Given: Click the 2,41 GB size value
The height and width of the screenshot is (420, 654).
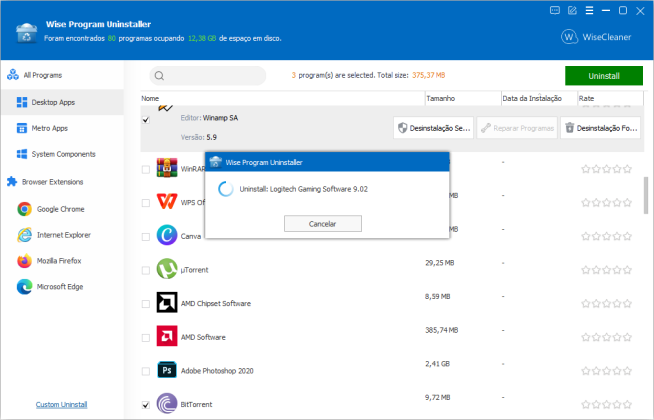Looking at the screenshot, I should click(437, 364).
